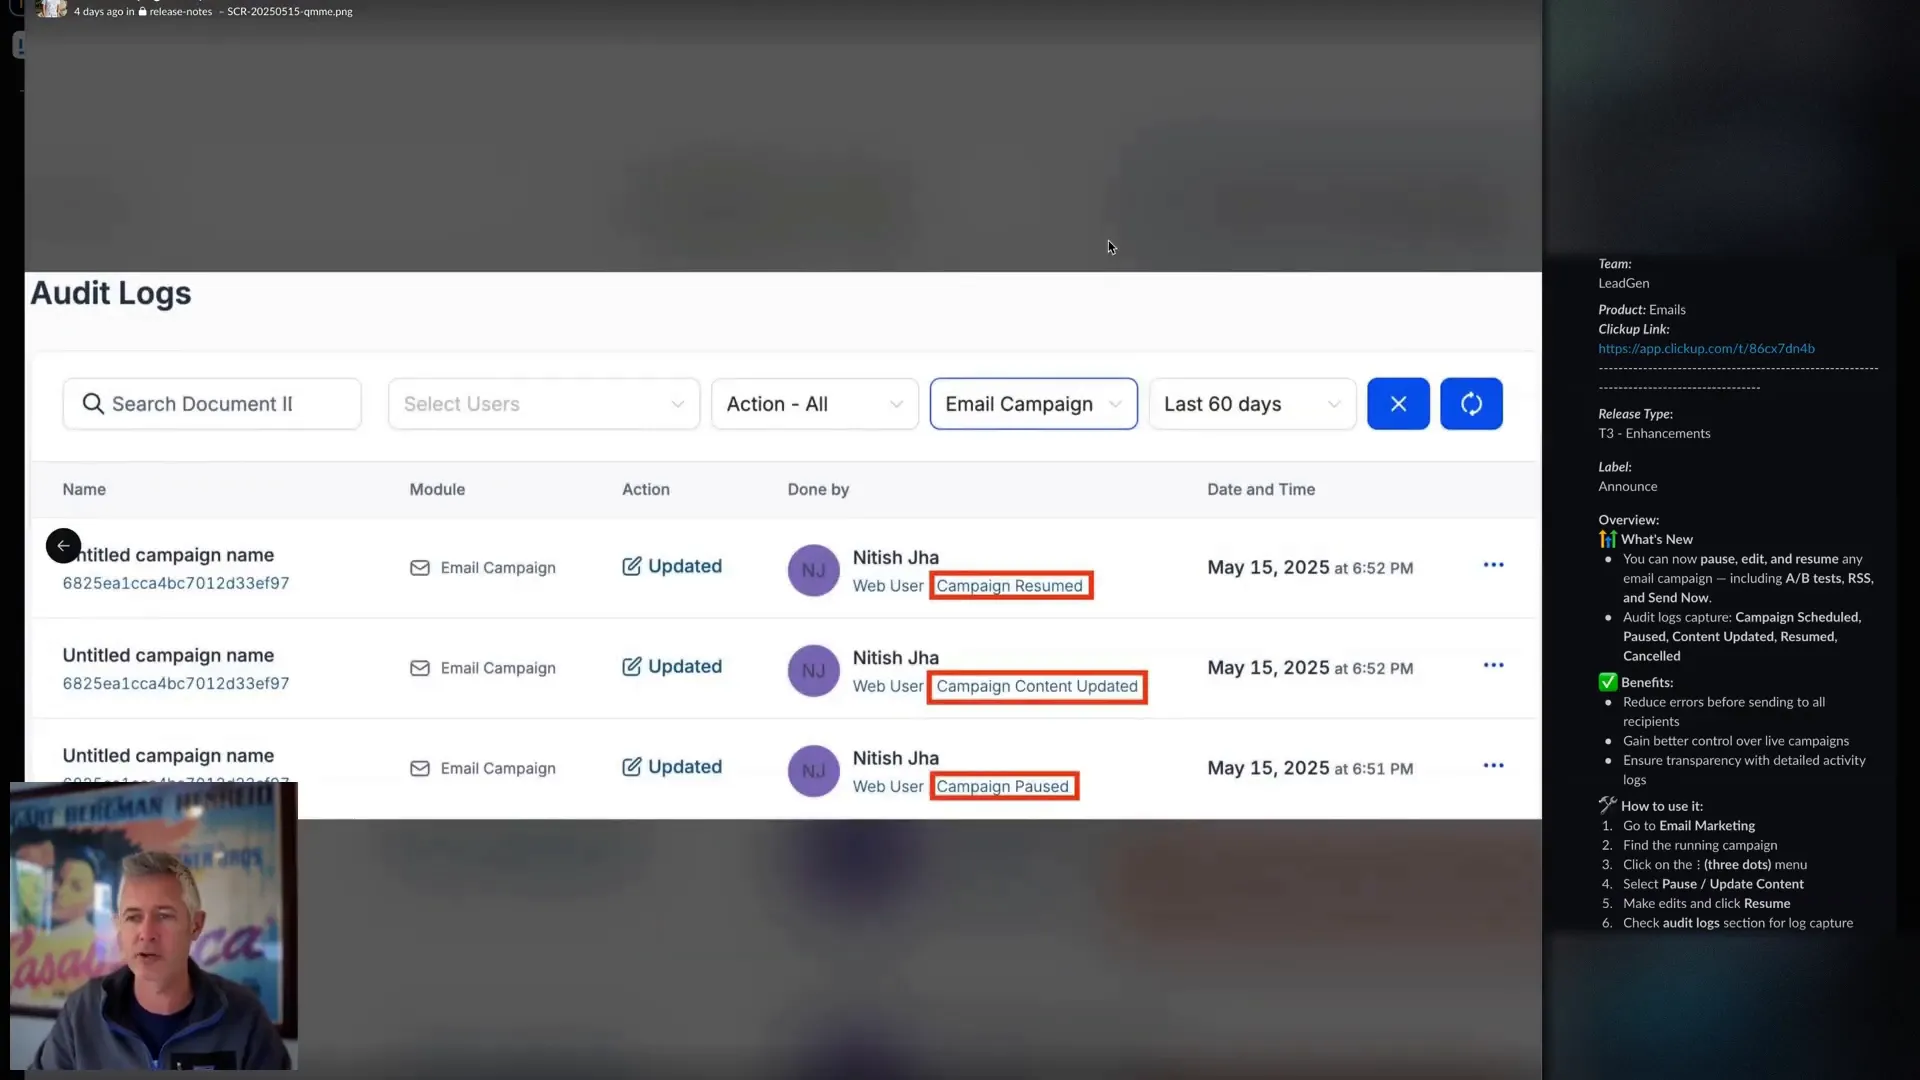Open the Email Campaign module dropdown

1034,404
